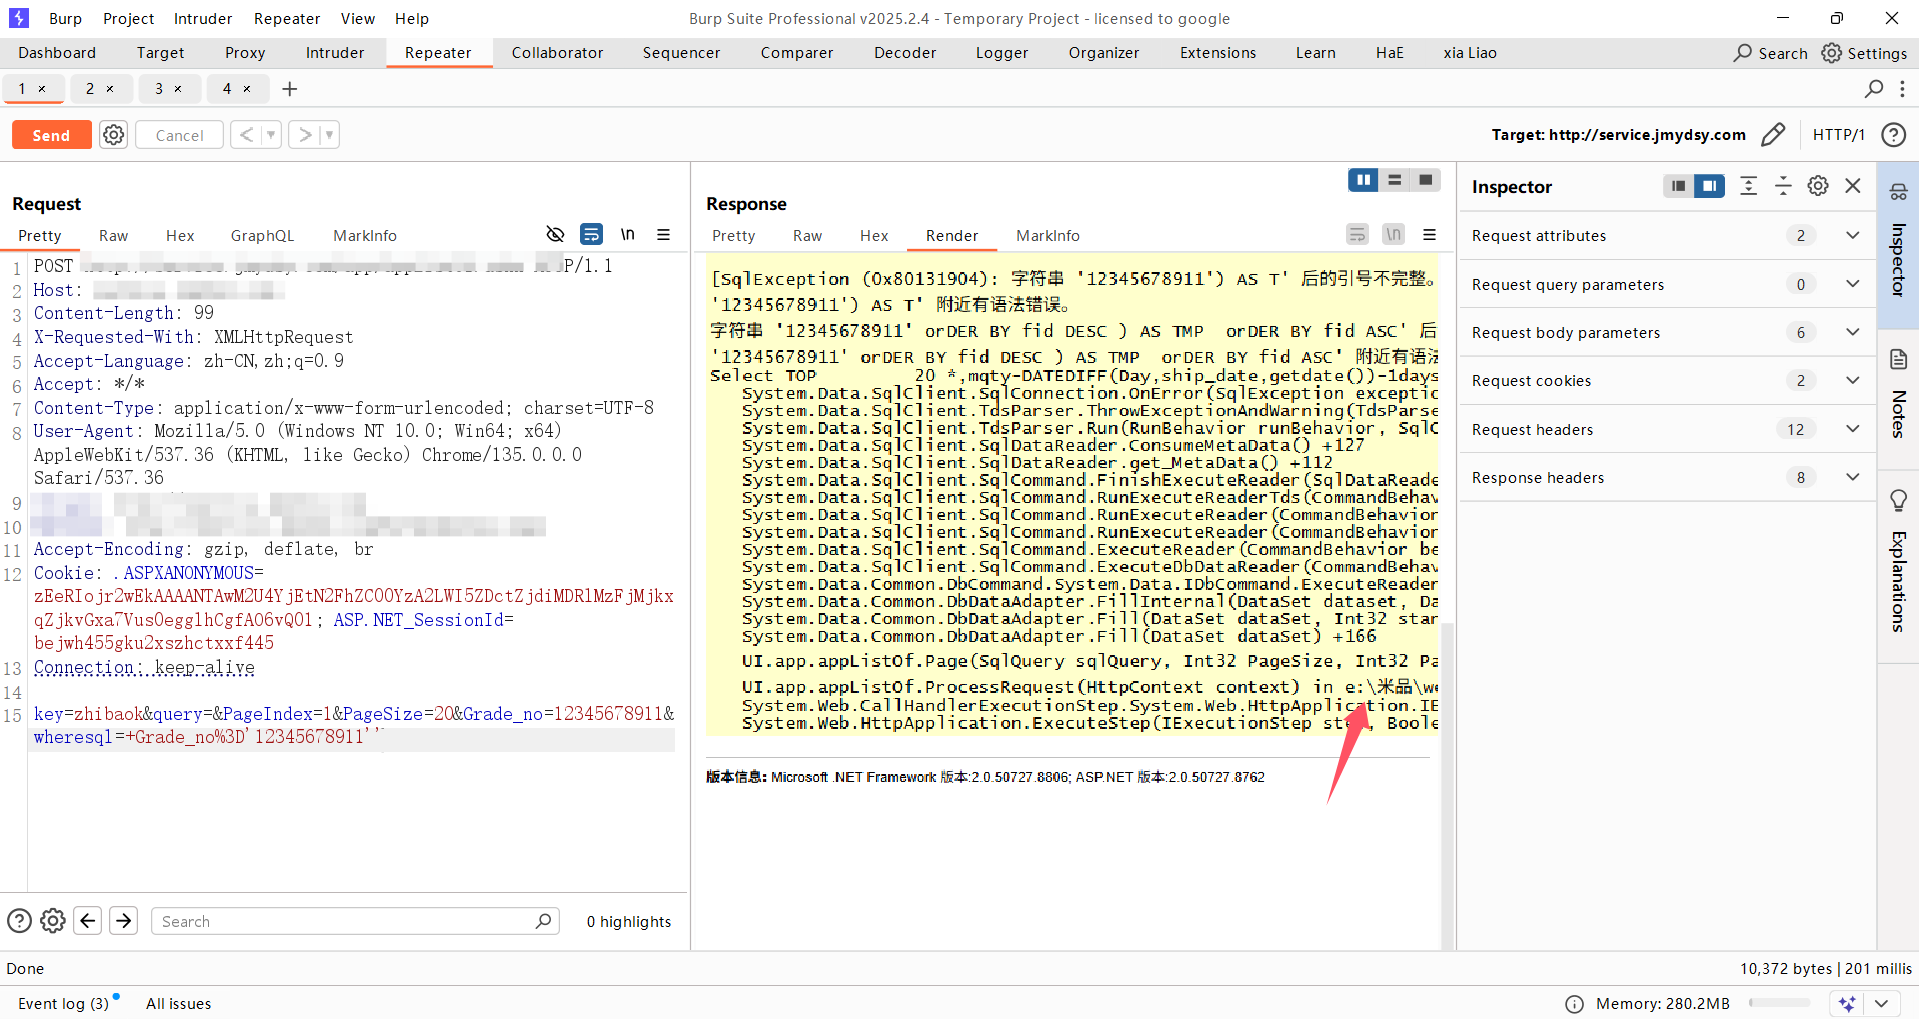This screenshot has height=1019, width=1919.
Task: Open search settings gear at bottom left
Action: click(x=53, y=921)
